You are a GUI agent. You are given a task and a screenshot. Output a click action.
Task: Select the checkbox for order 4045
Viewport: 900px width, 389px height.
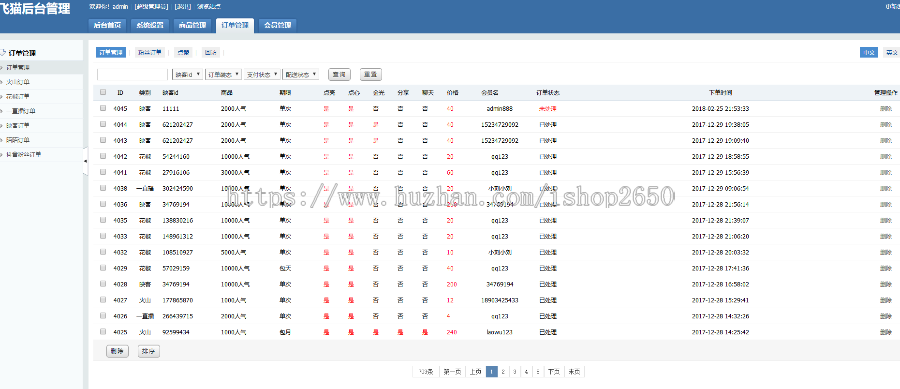(x=103, y=108)
